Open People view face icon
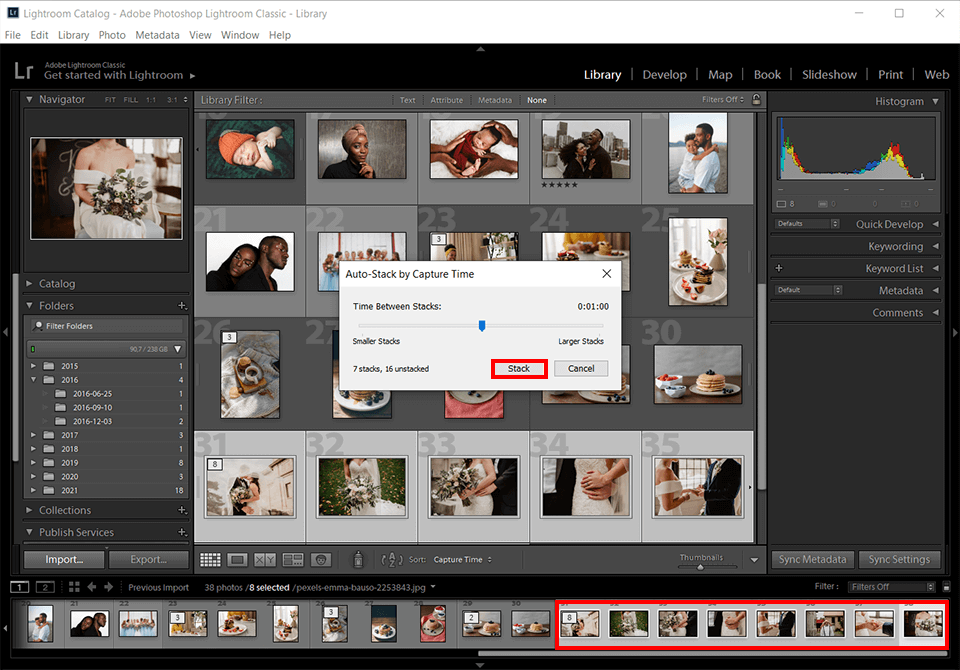 point(321,560)
